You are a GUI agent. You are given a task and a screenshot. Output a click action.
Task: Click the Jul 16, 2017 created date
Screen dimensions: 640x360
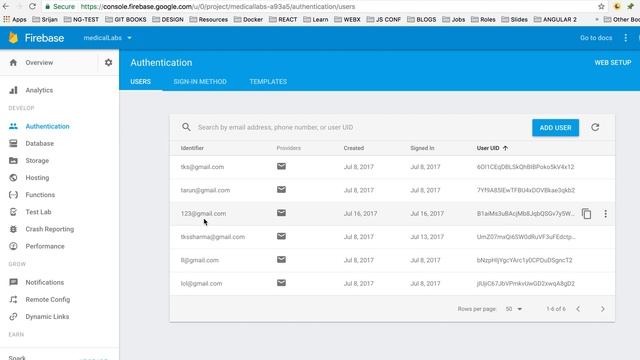[360, 213]
